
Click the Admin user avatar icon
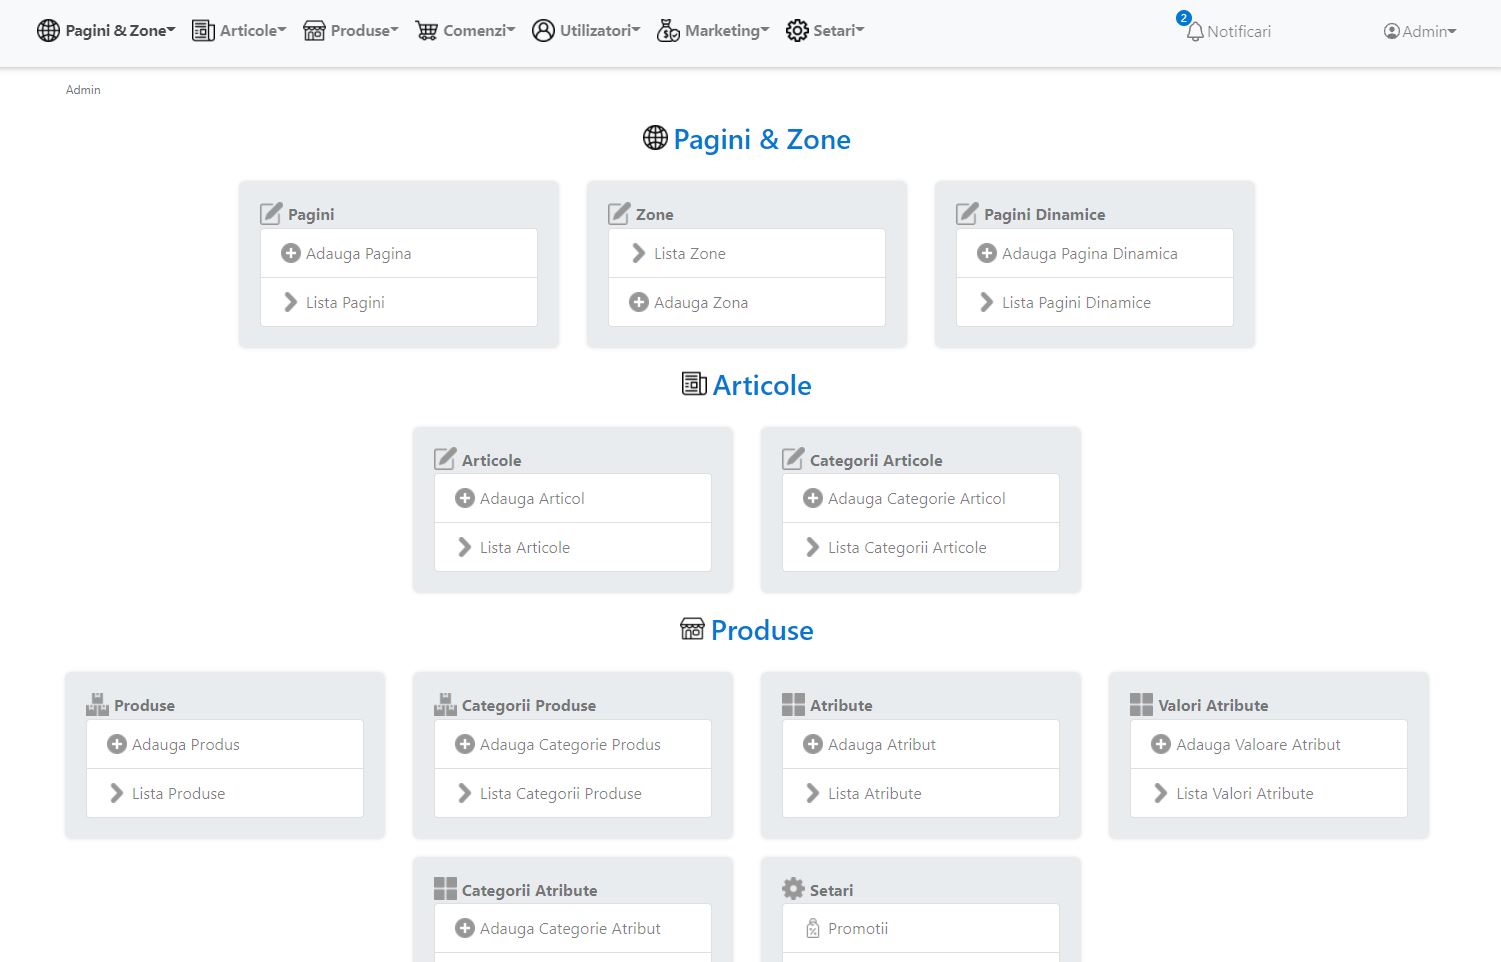[1391, 31]
